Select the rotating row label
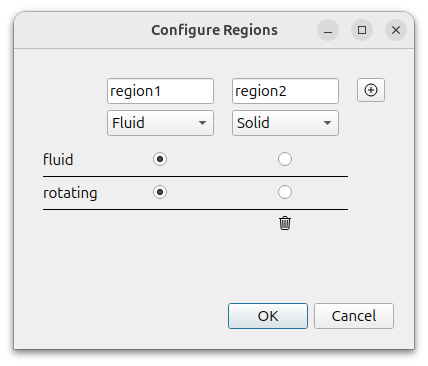The height and width of the screenshot is (366, 428). tap(70, 193)
